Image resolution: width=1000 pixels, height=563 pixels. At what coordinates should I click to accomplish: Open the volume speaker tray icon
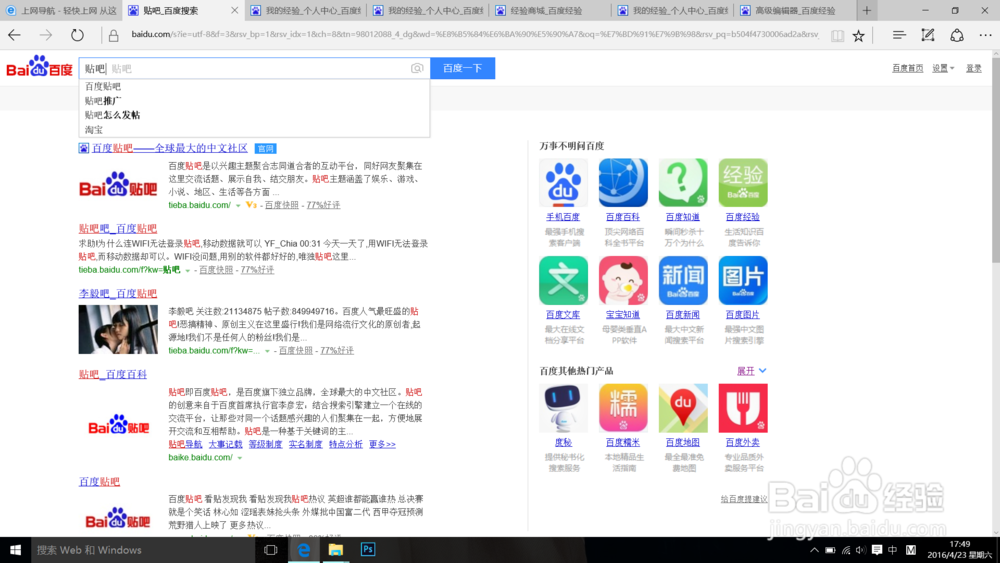pyautogui.click(x=861, y=550)
